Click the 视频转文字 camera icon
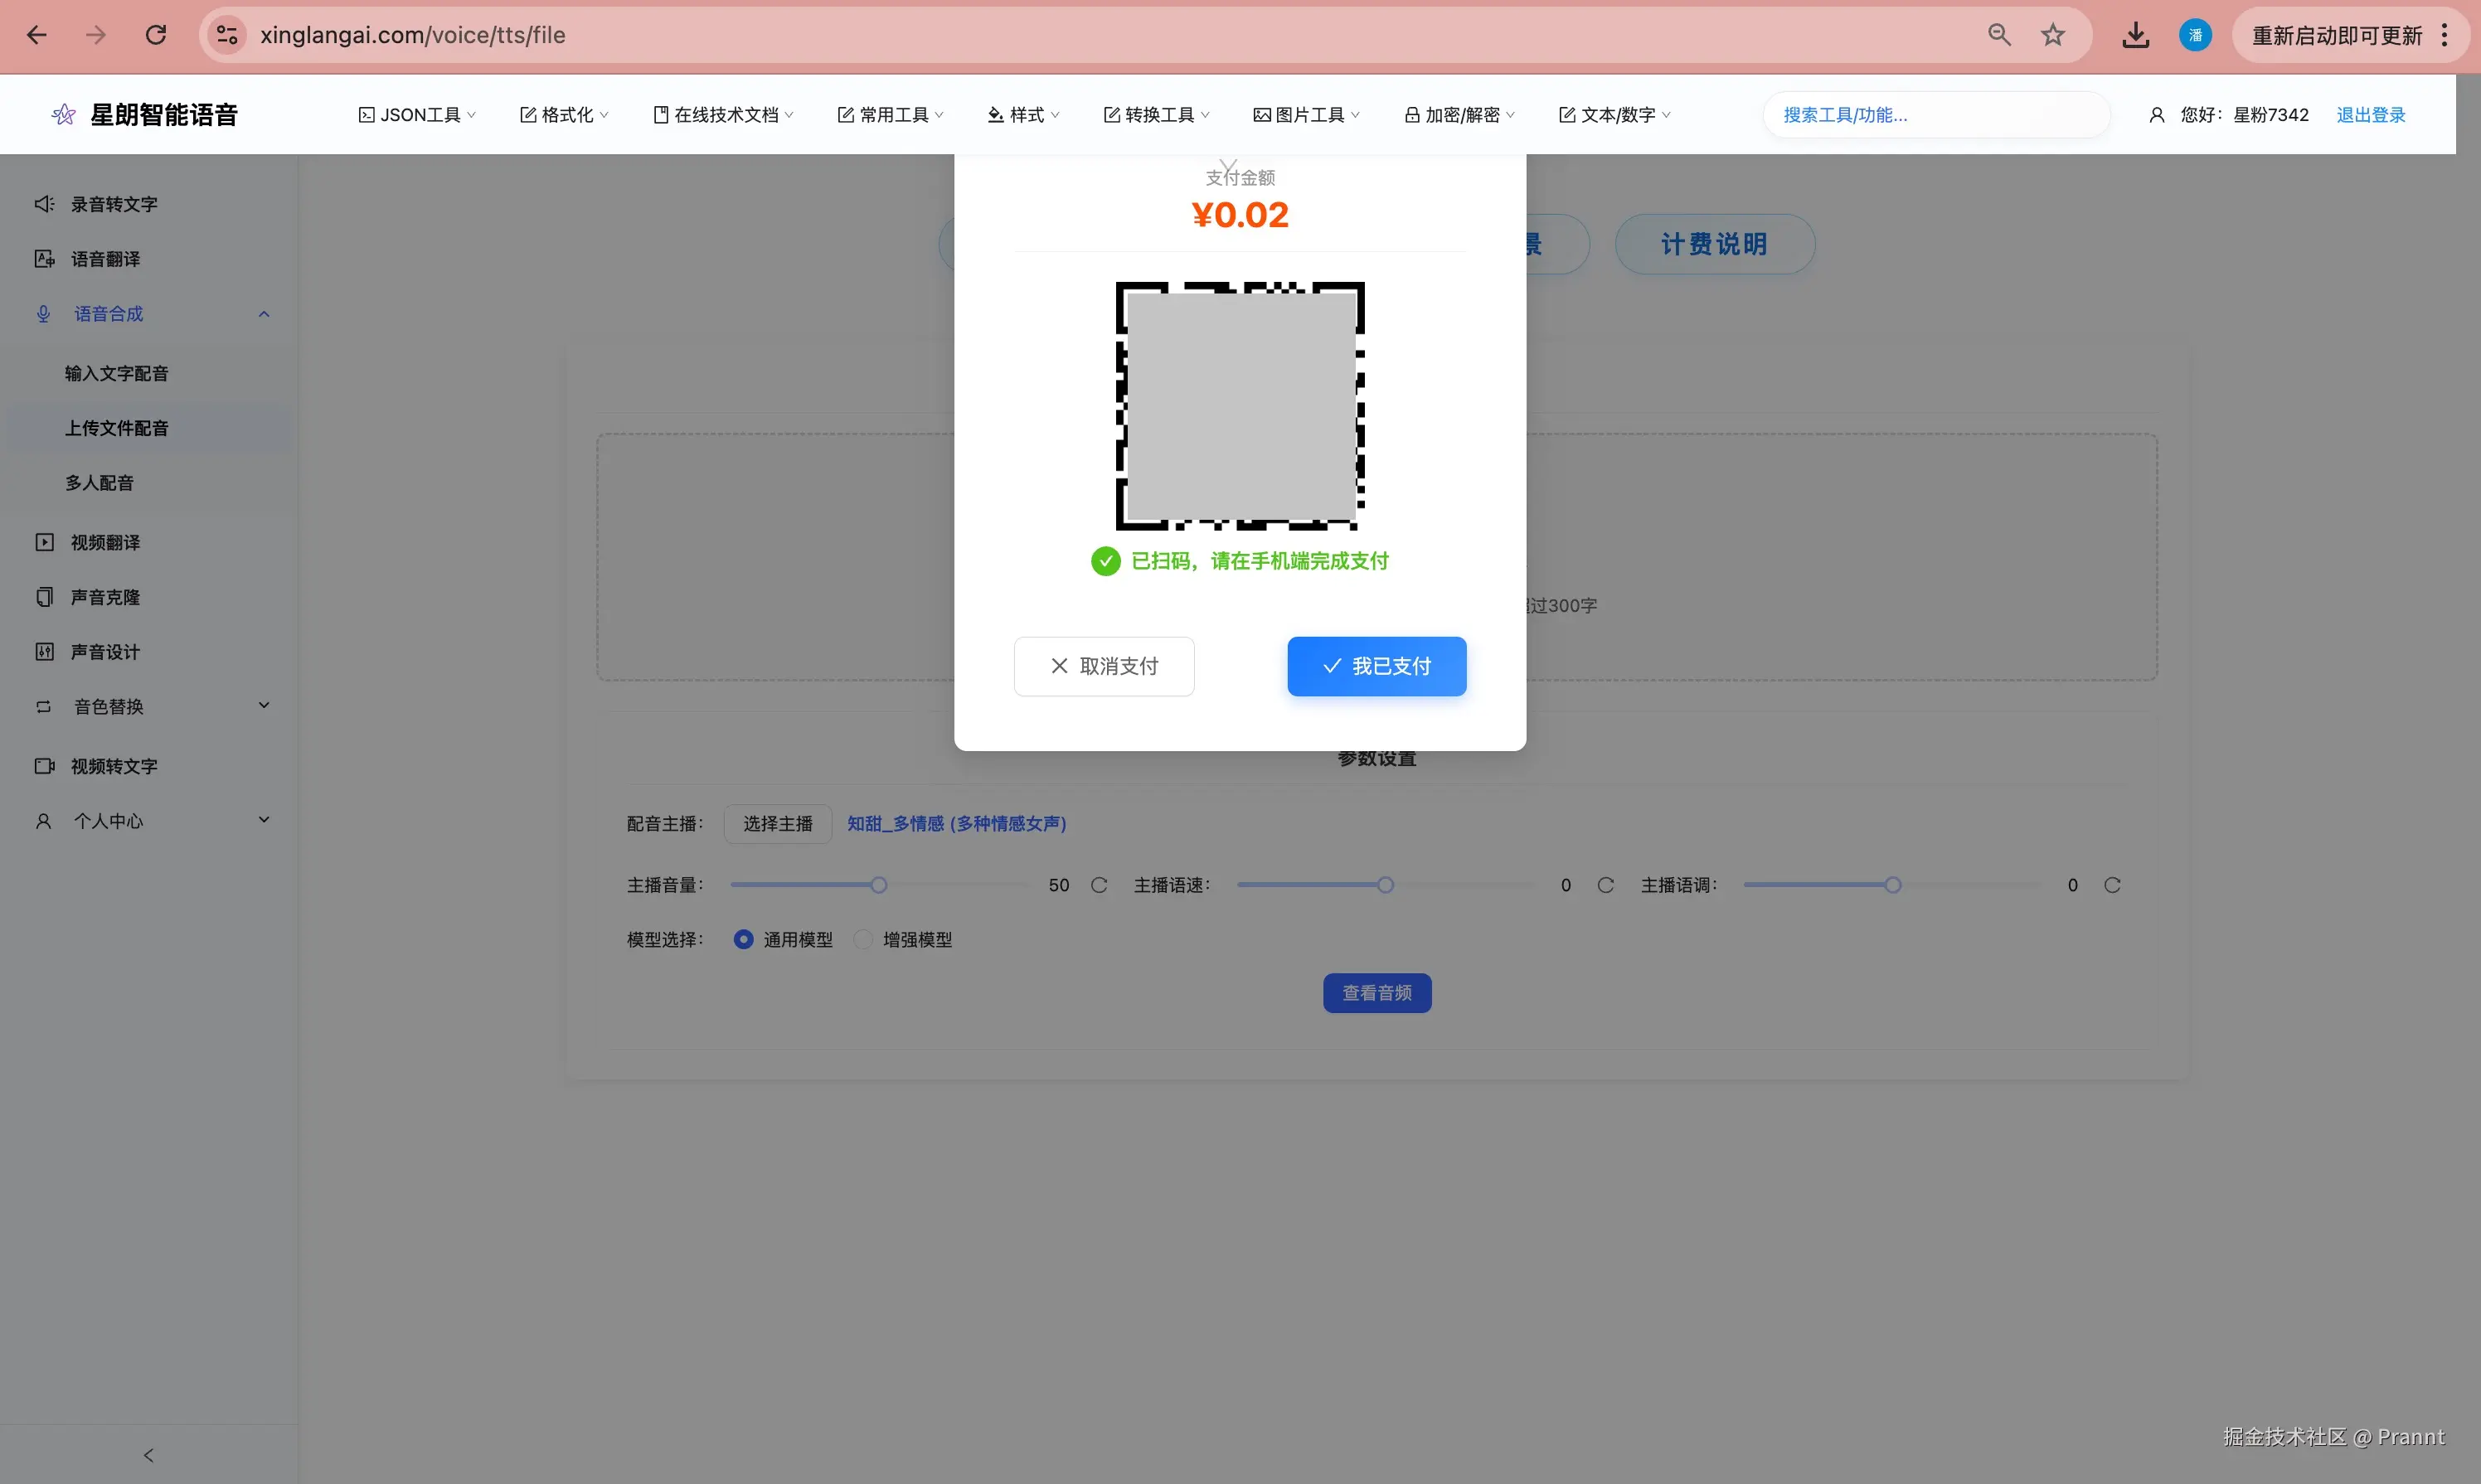Screen dimensions: 2481x1484 [x=44, y=766]
